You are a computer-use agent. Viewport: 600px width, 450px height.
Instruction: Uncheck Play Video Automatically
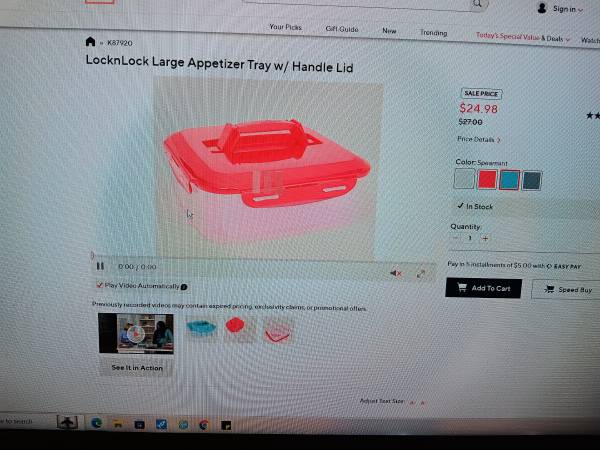pyautogui.click(x=99, y=285)
